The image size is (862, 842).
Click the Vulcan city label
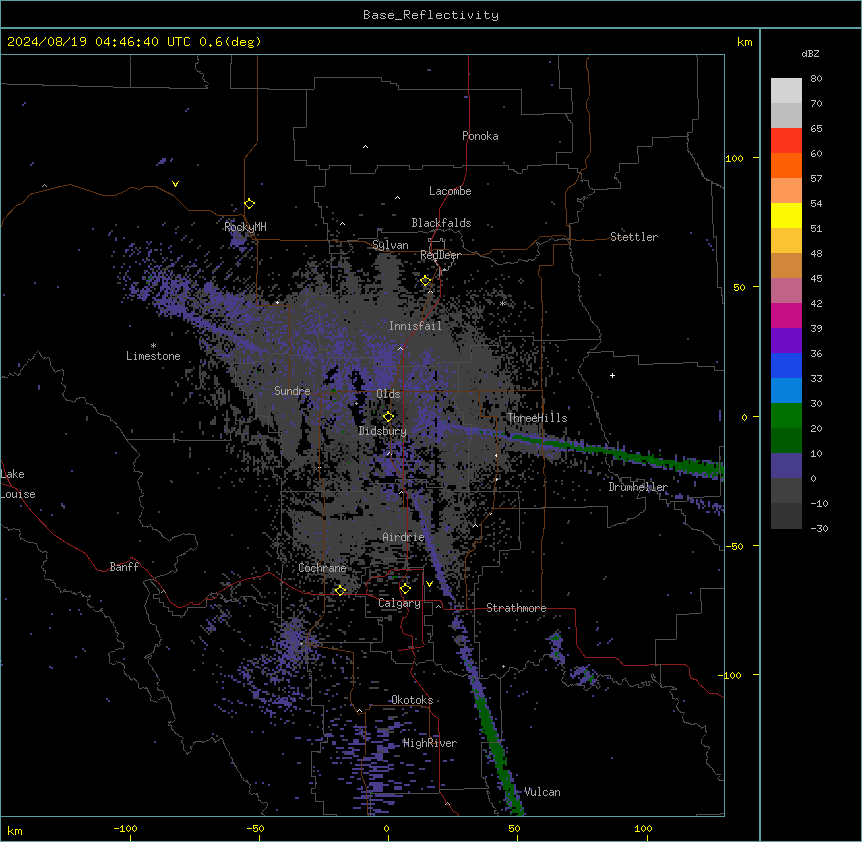[542, 792]
